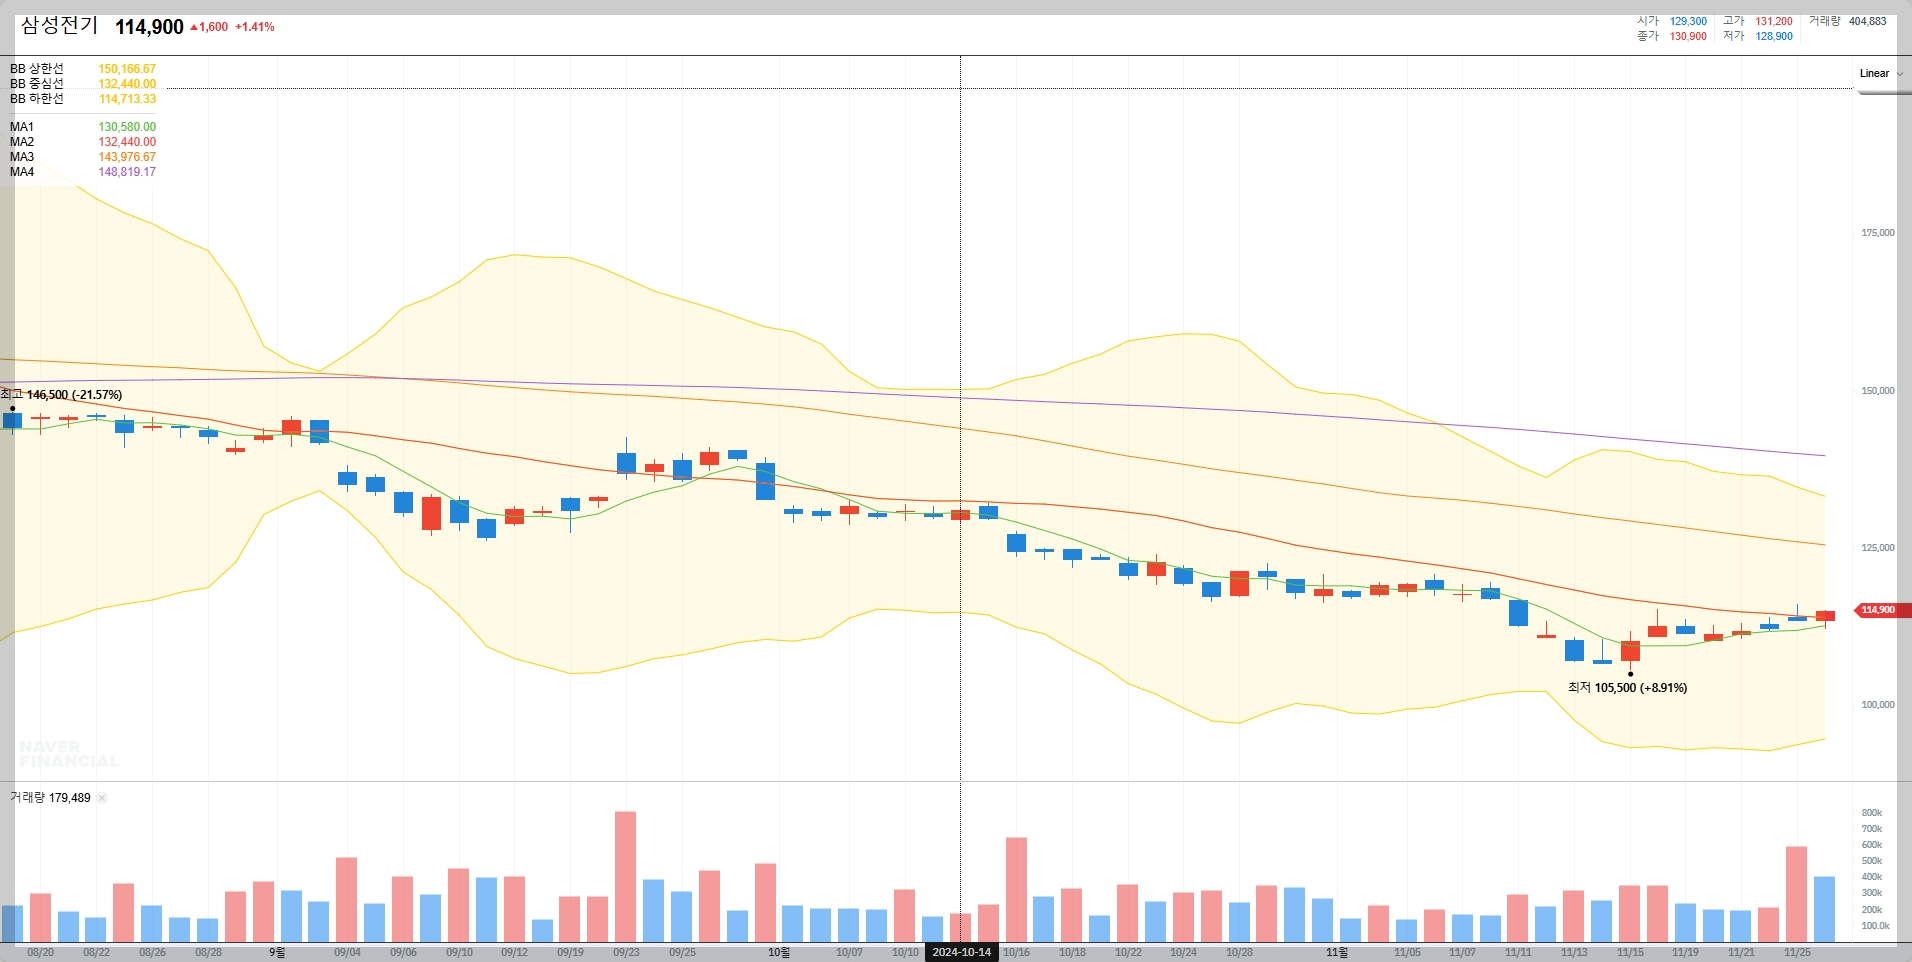Screen dimensions: 1912x962
Task: Select the +1.41% change rate text
Action: click(x=255, y=27)
